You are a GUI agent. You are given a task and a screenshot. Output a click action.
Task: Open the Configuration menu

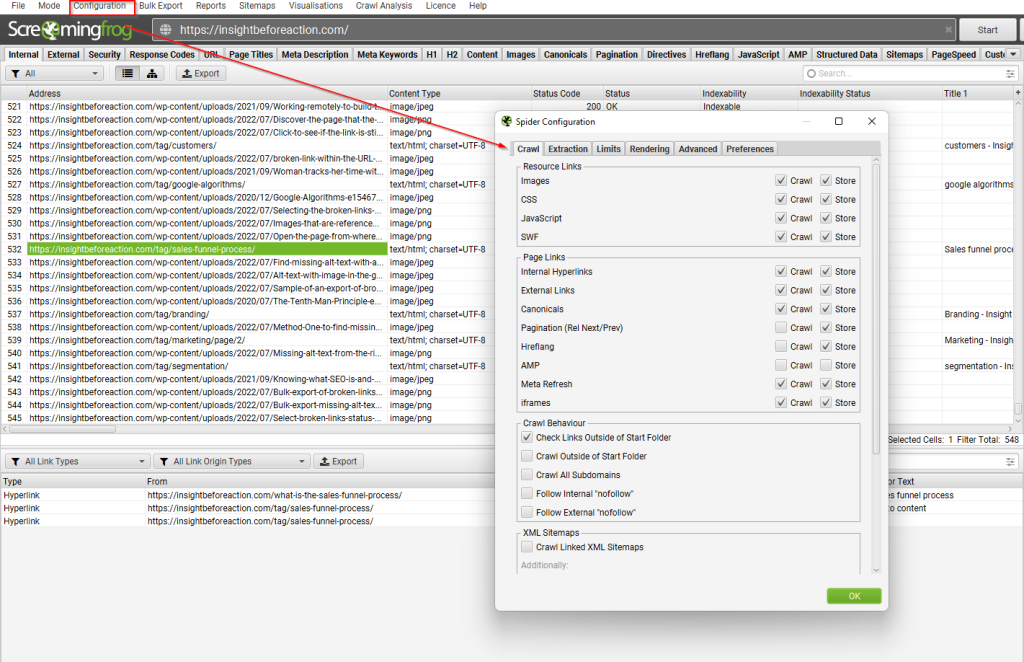click(99, 6)
